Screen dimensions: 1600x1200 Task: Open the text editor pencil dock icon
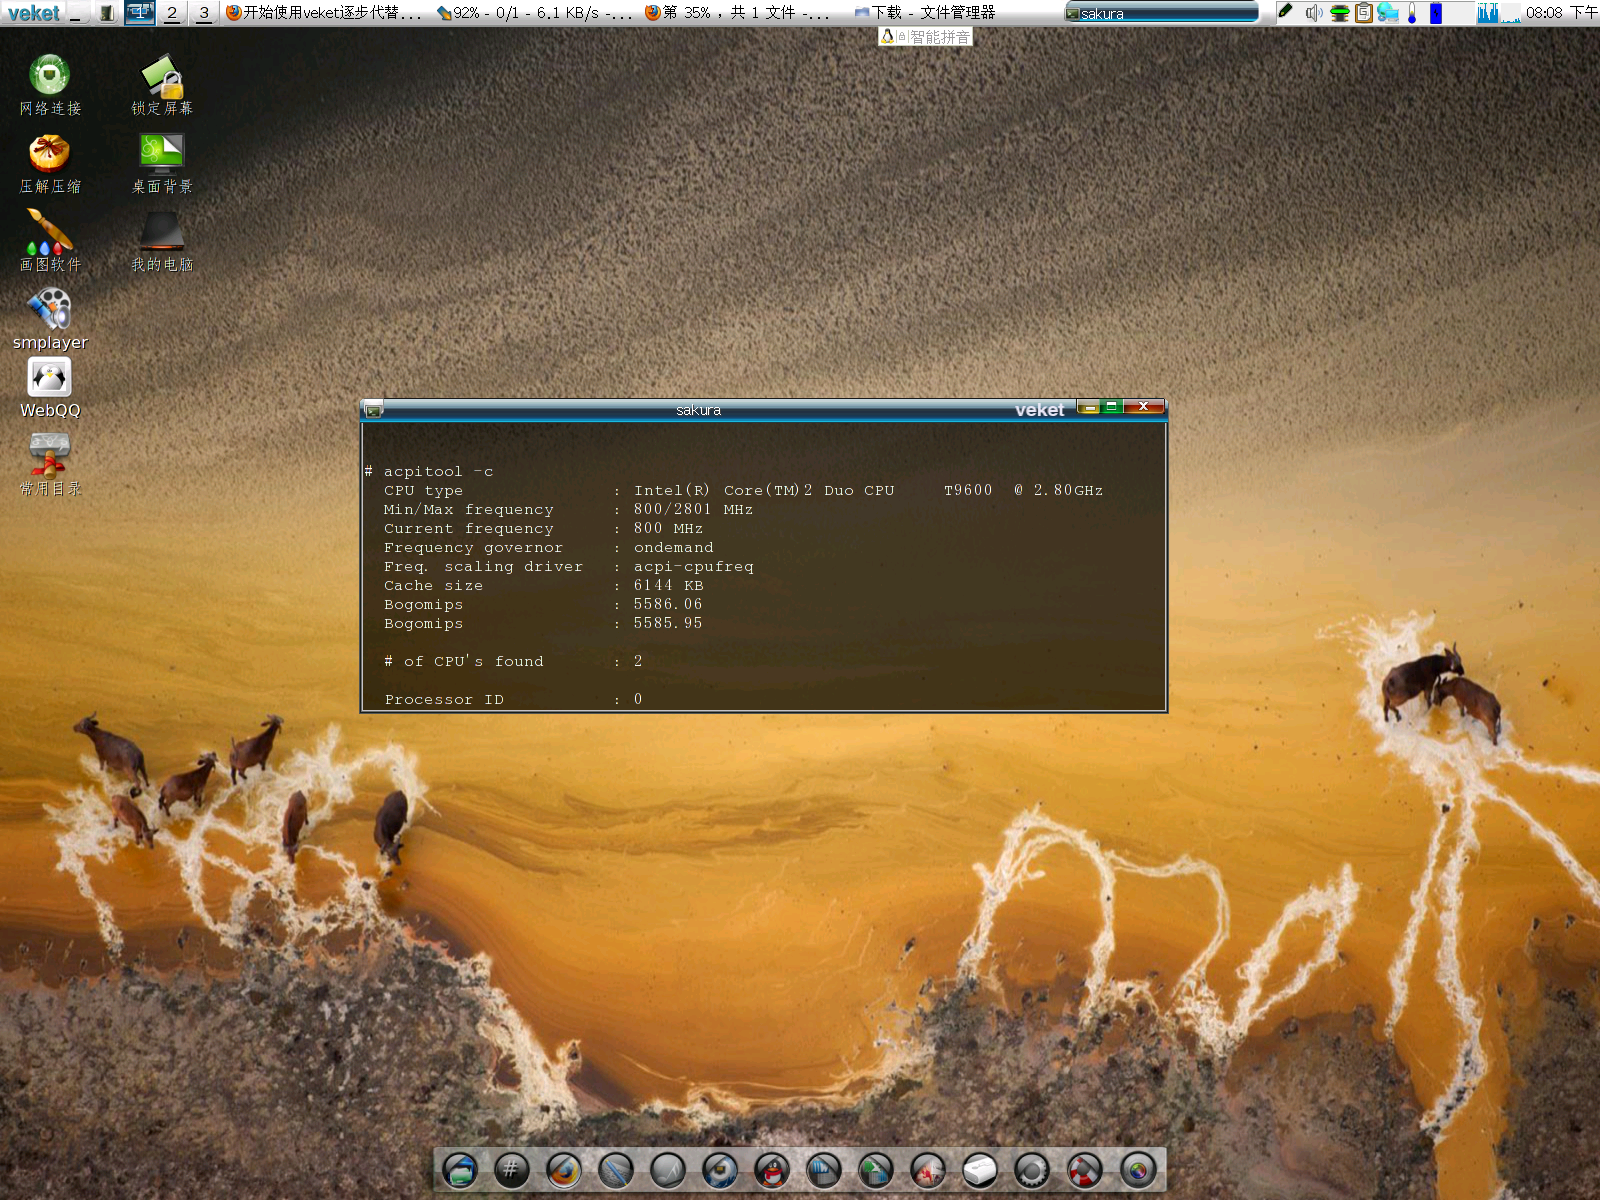click(615, 1170)
